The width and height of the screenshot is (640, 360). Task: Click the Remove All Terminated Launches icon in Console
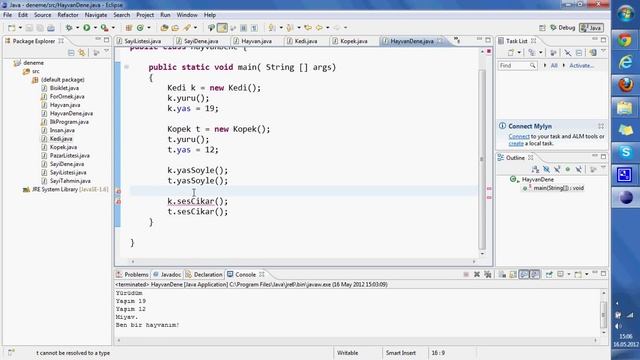[488, 274]
